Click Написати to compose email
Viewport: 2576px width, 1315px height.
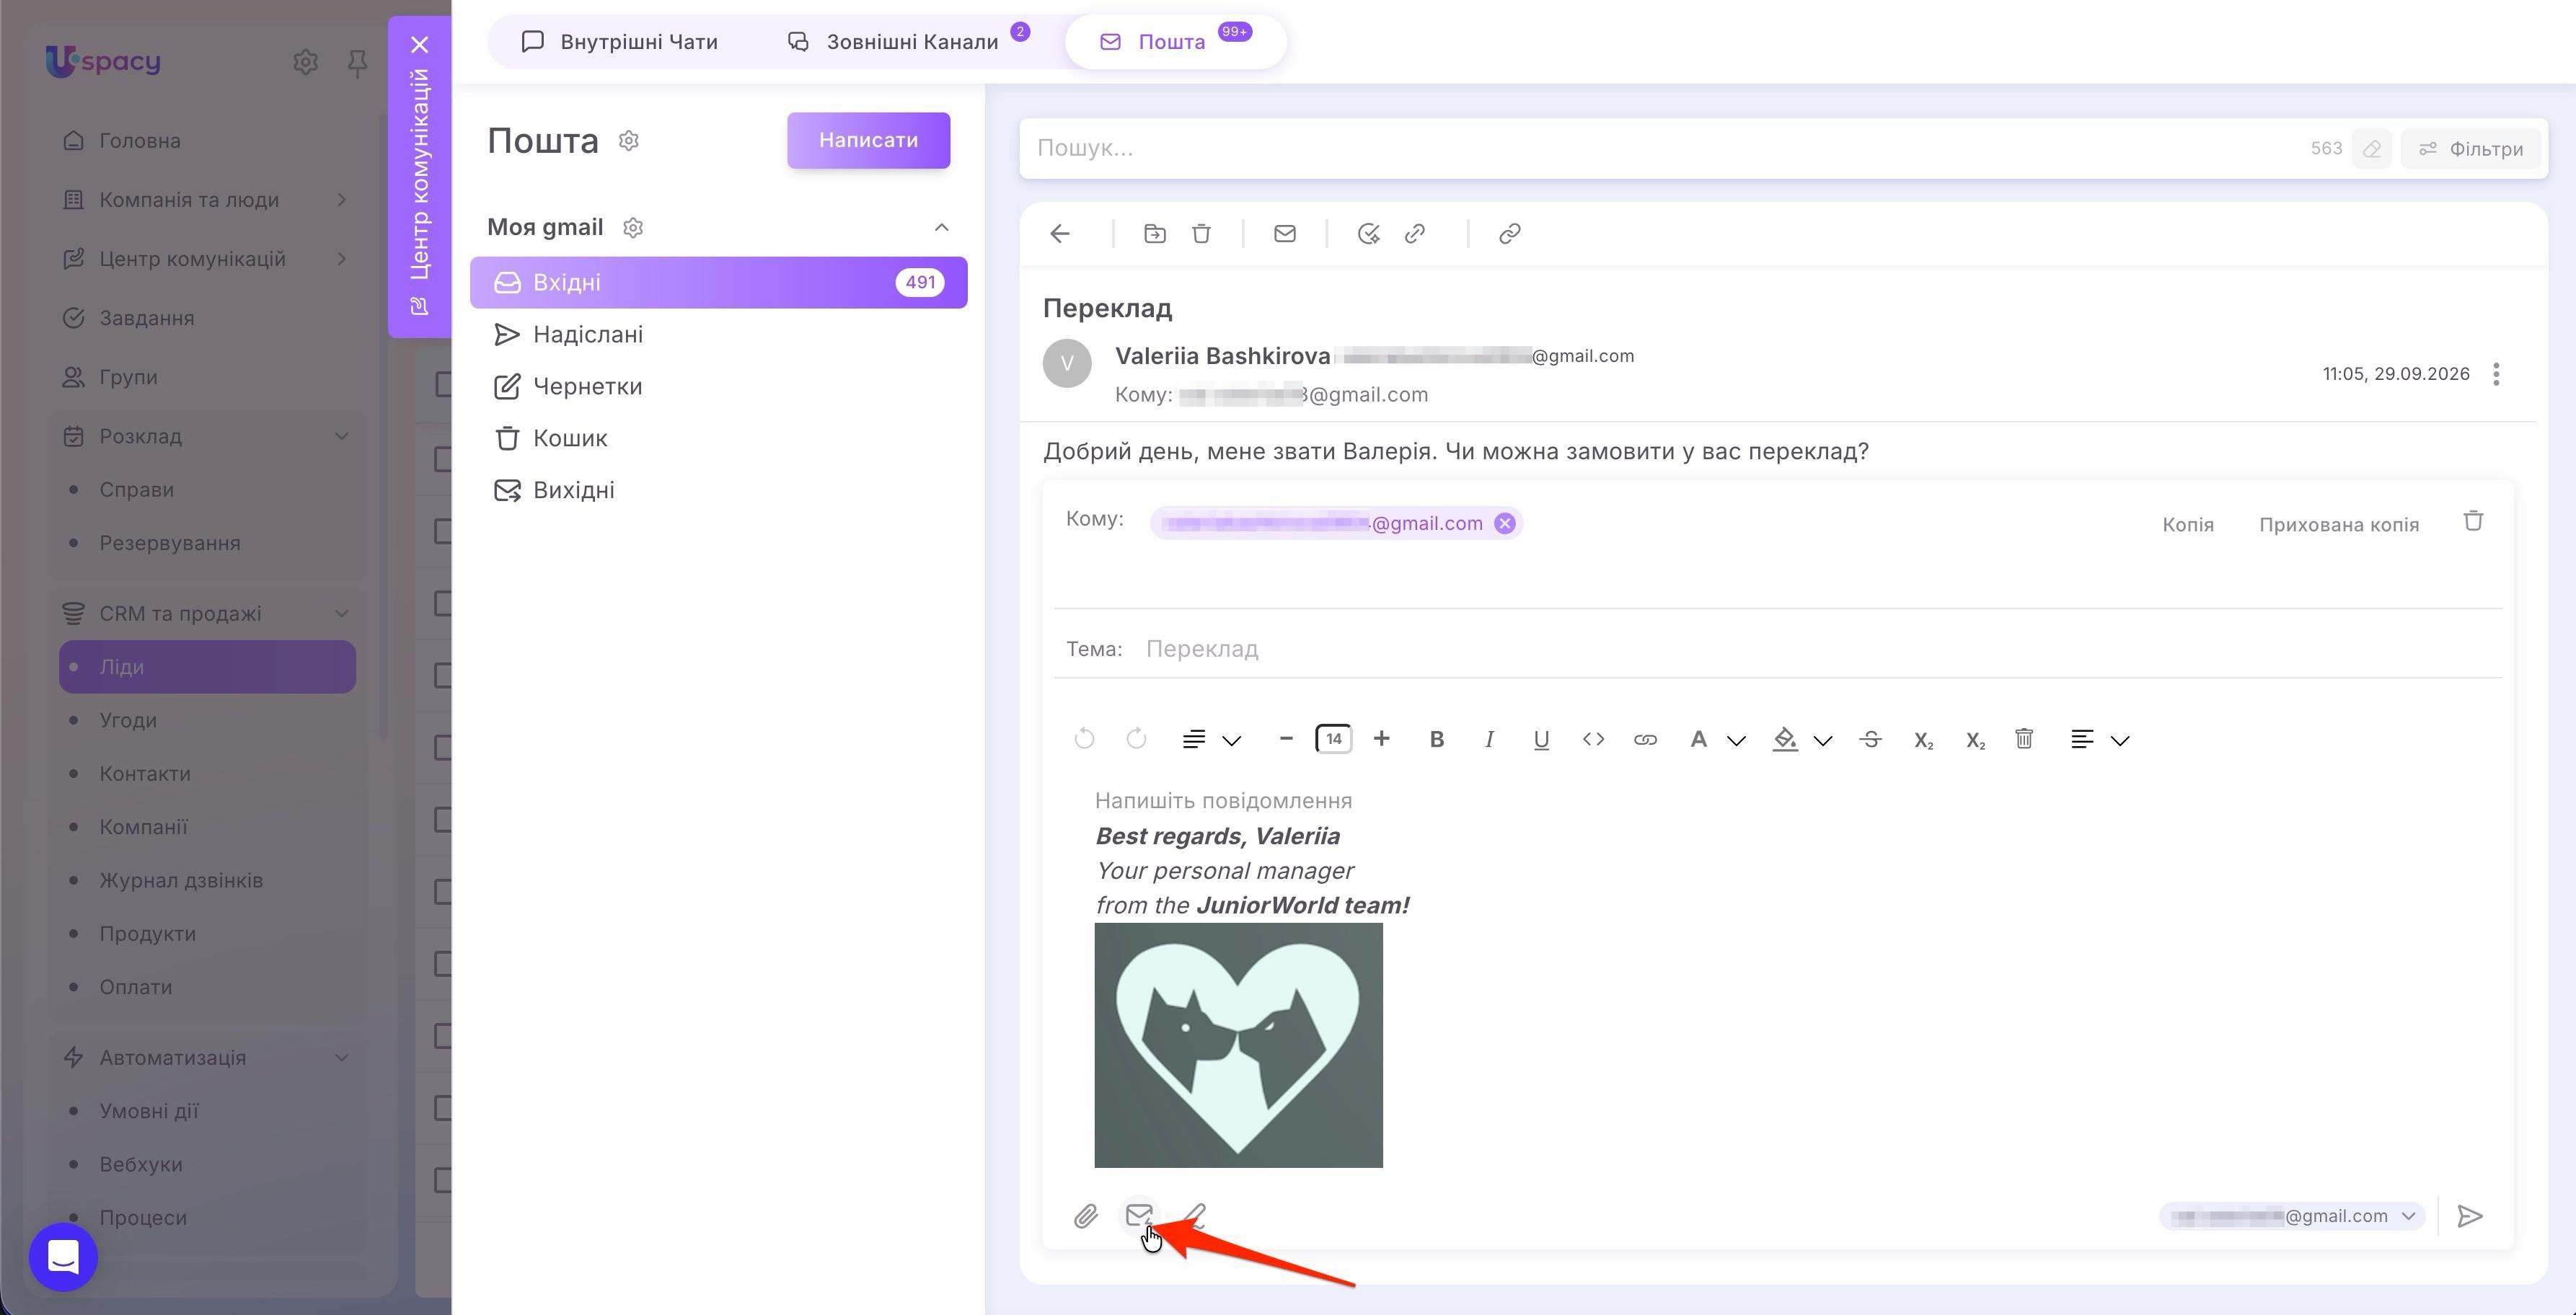[x=868, y=141]
